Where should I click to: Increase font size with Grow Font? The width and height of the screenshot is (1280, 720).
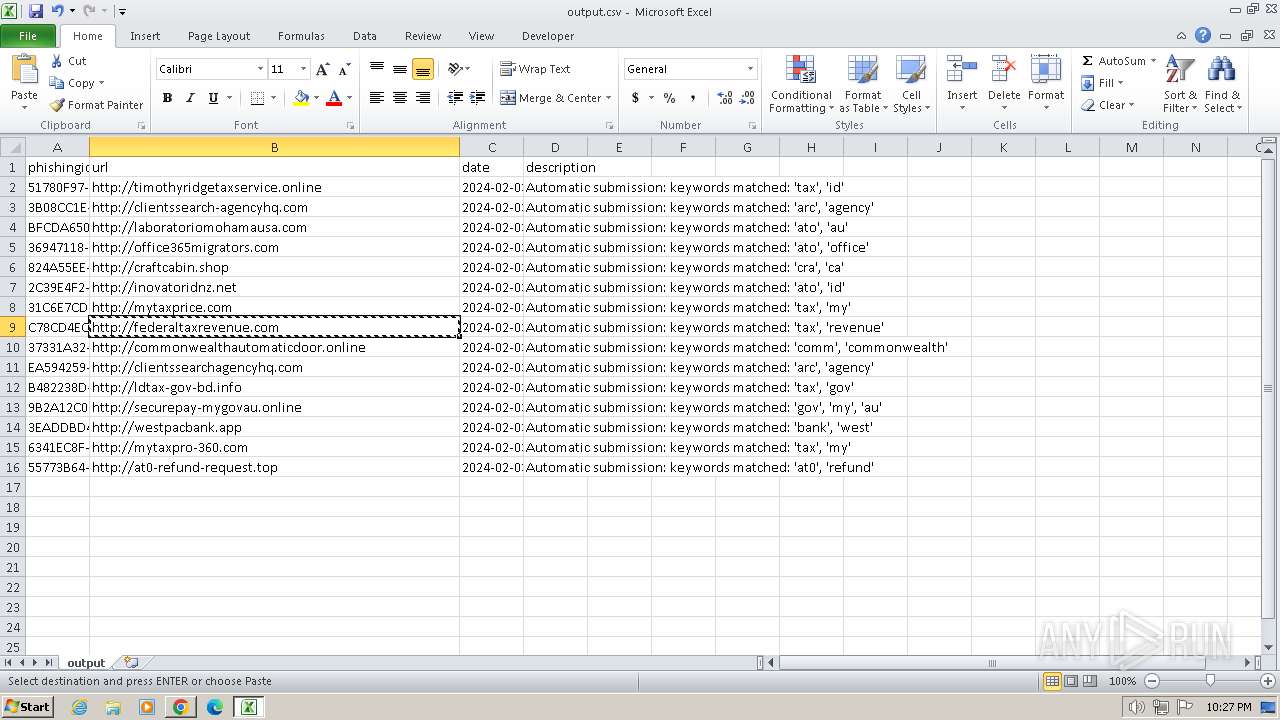pyautogui.click(x=322, y=69)
